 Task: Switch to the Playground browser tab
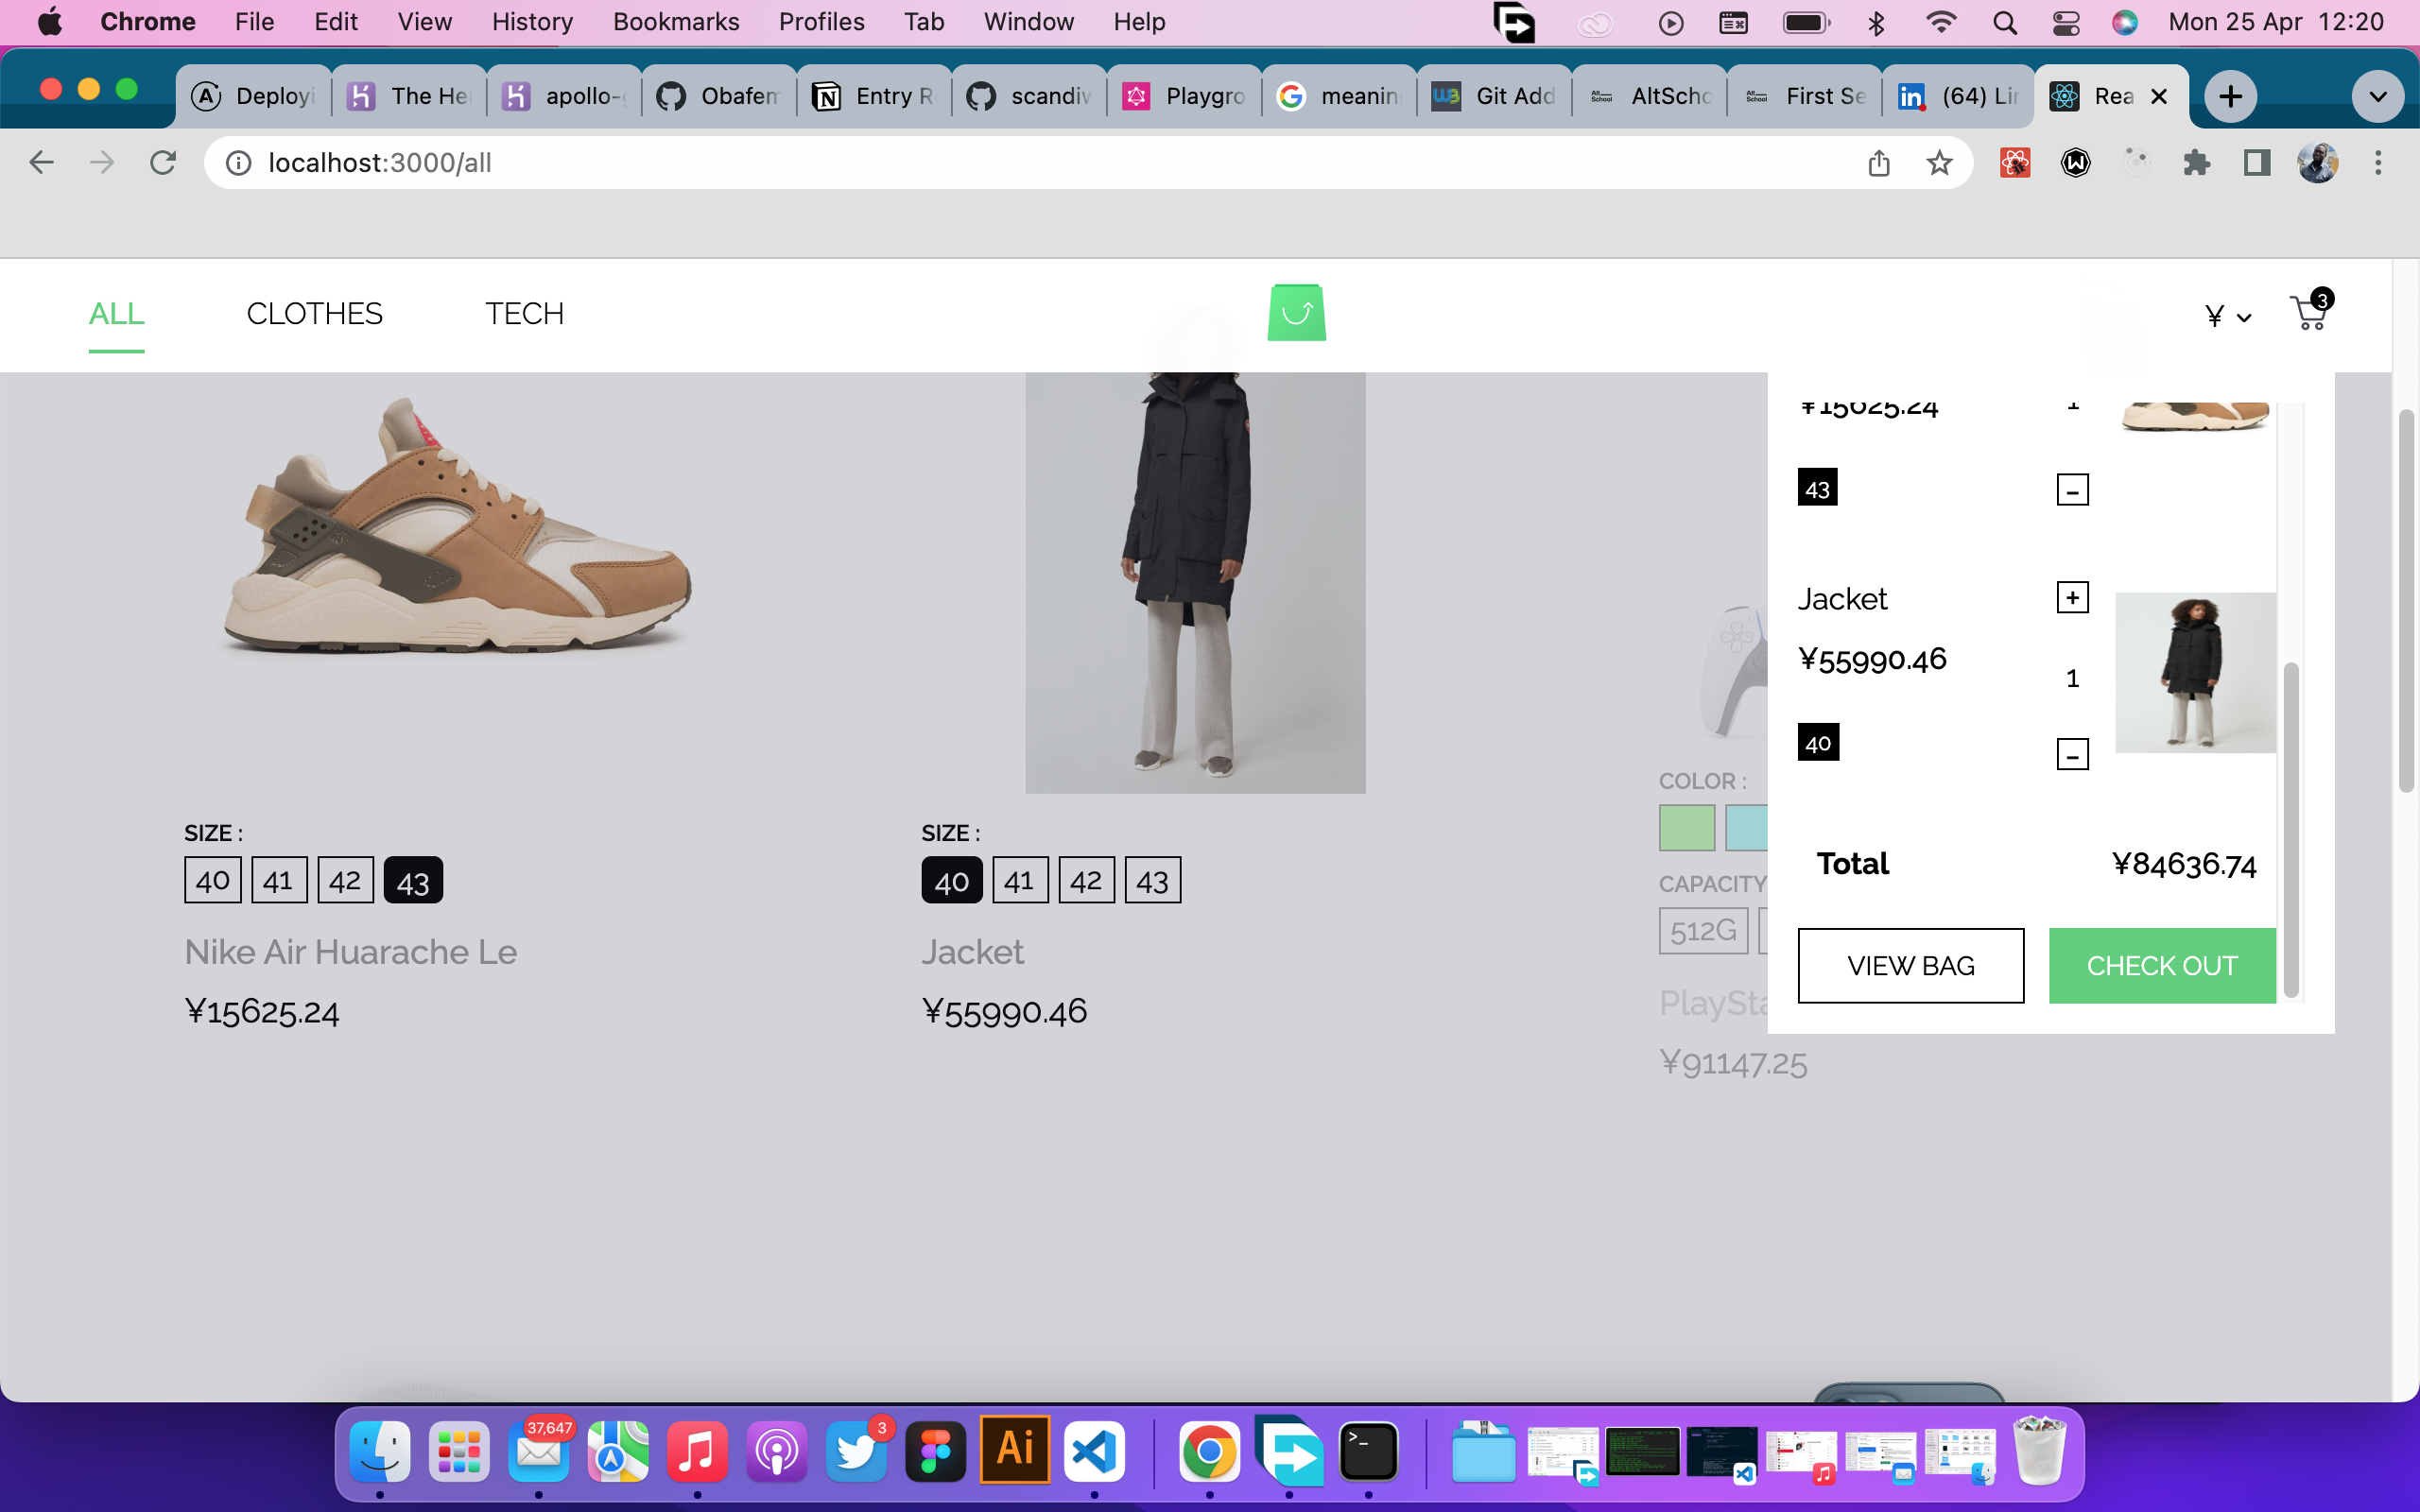click(x=1184, y=96)
